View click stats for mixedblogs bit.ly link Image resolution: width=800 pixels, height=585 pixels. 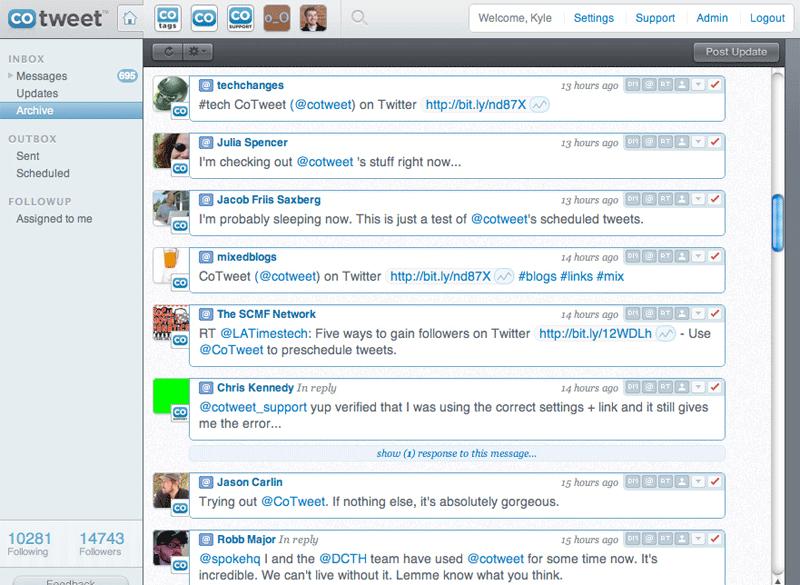504,277
